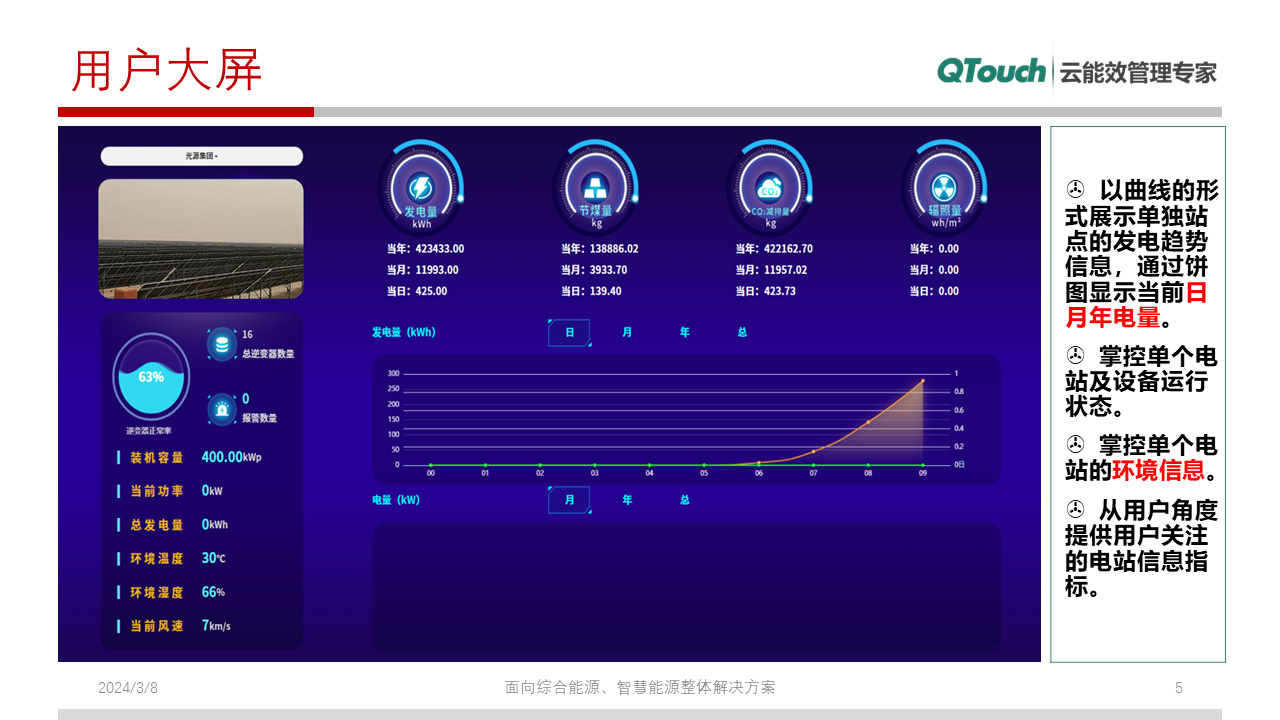
Task: Switch to the 年 tab under 发电量
Action: point(684,332)
